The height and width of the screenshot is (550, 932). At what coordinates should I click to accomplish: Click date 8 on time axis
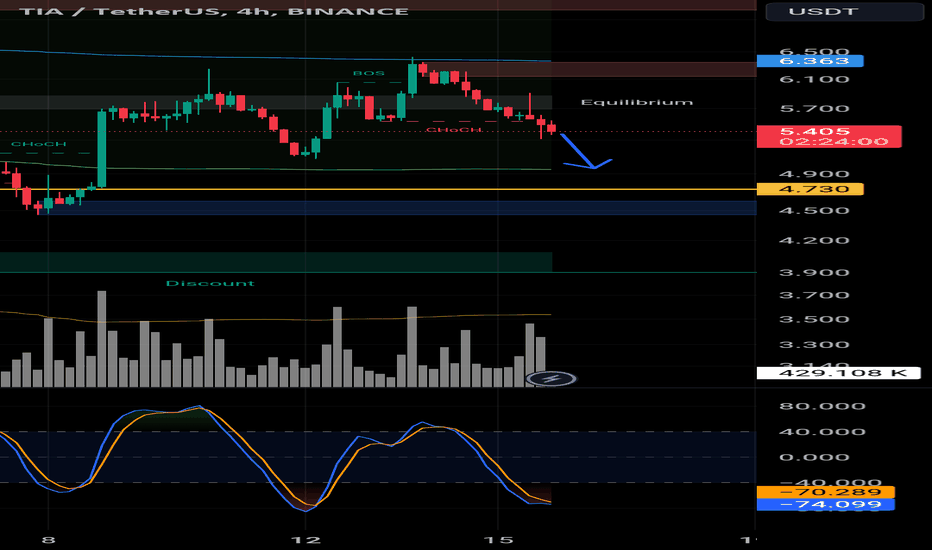[x=49, y=540]
